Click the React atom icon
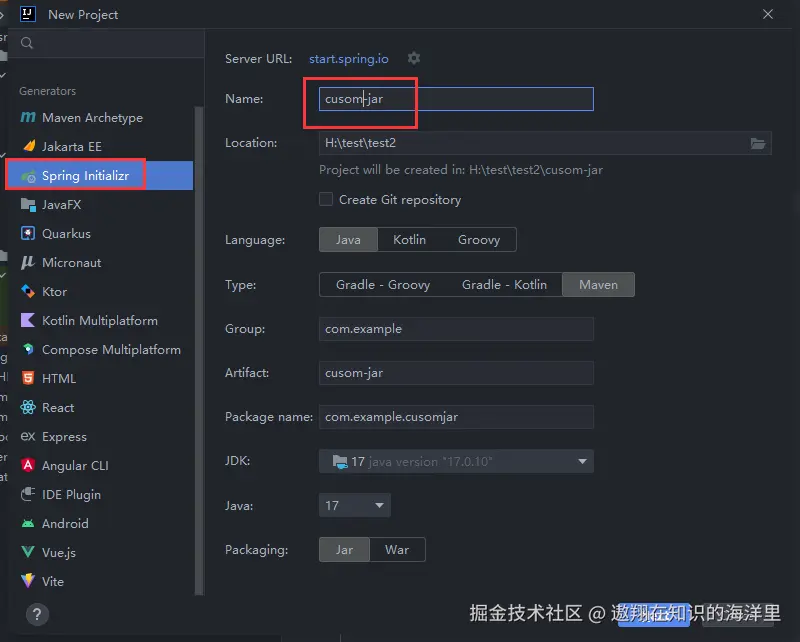Image resolution: width=800 pixels, height=642 pixels. pyautogui.click(x=28, y=407)
